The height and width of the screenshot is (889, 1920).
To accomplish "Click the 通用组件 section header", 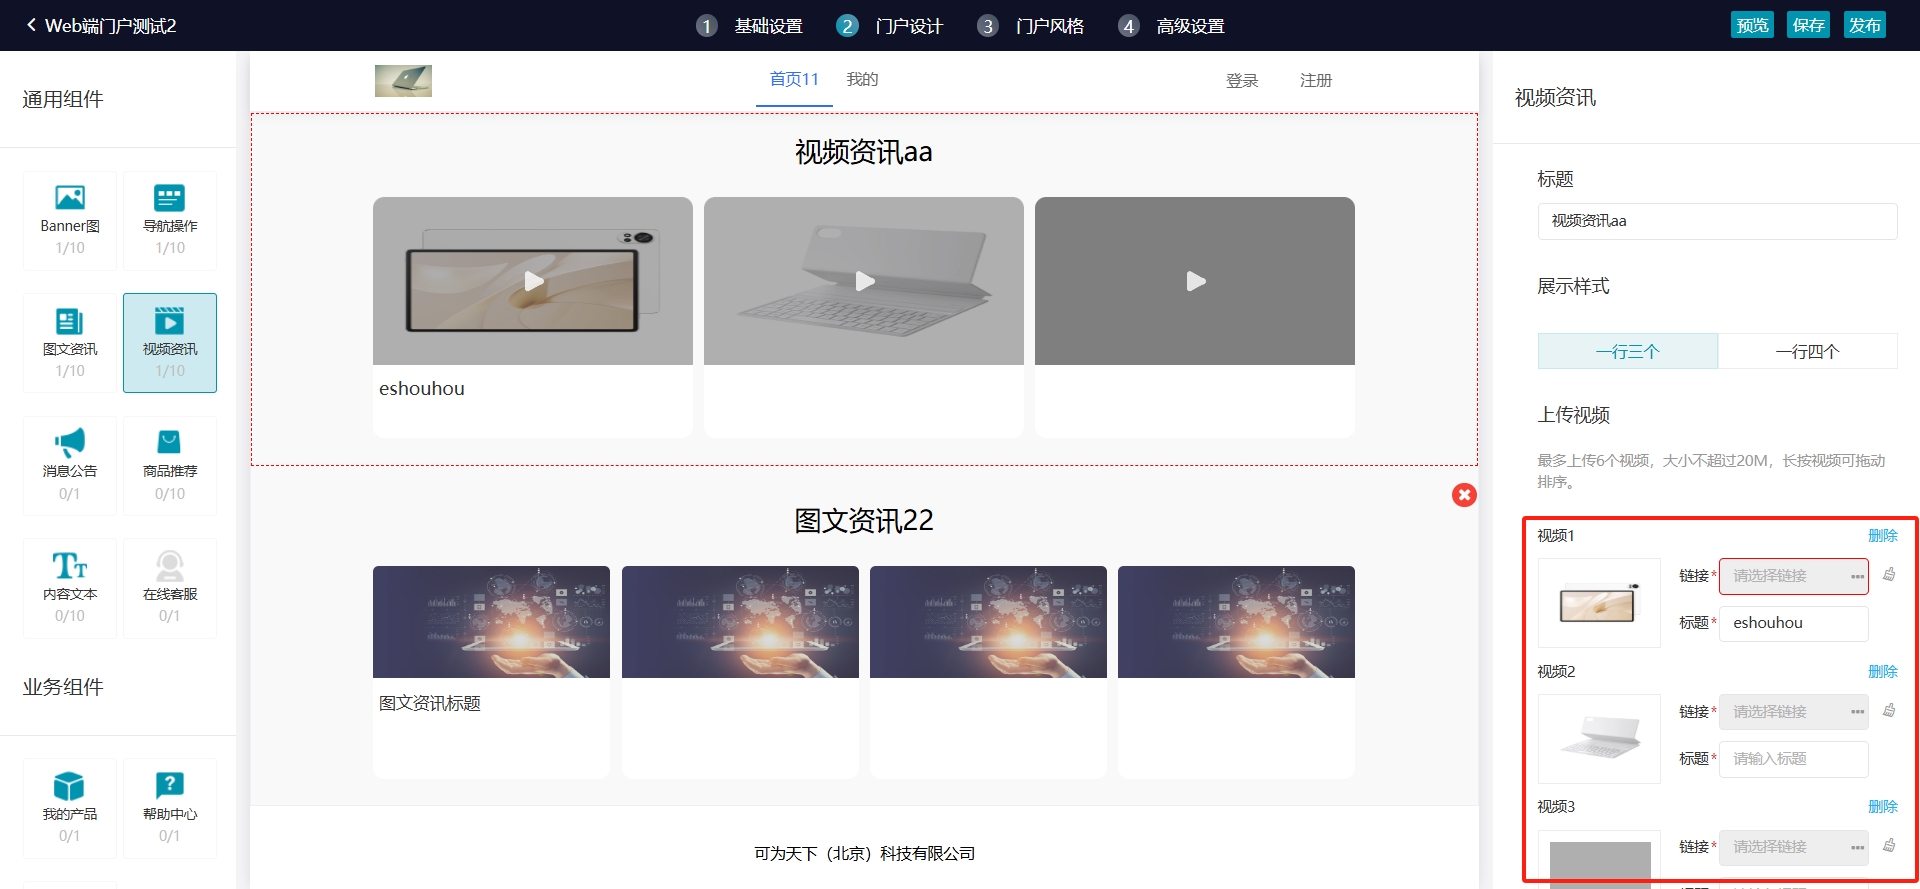I will point(63,99).
